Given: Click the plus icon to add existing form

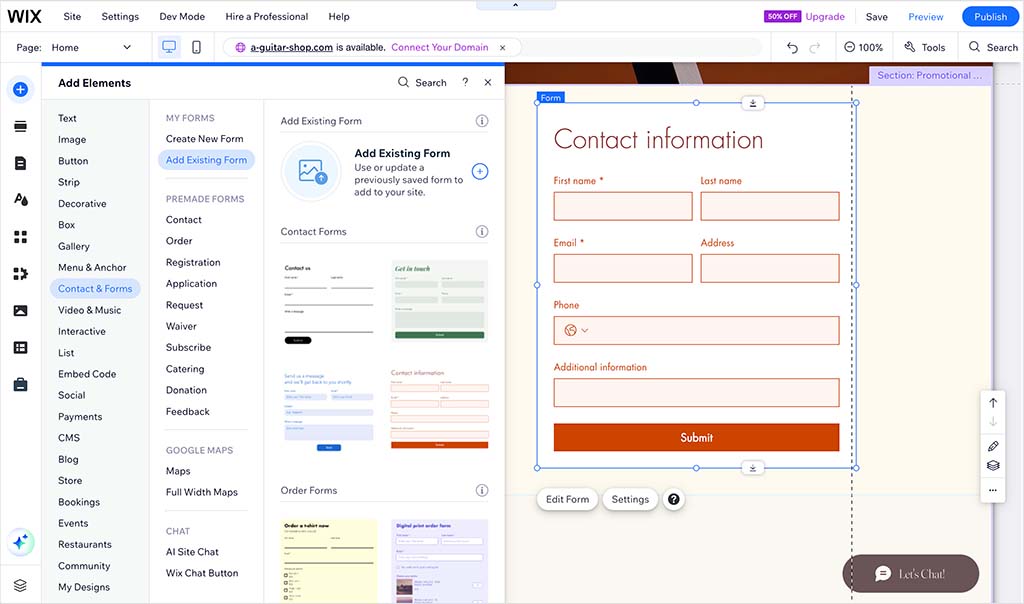Looking at the screenshot, I should [480, 172].
